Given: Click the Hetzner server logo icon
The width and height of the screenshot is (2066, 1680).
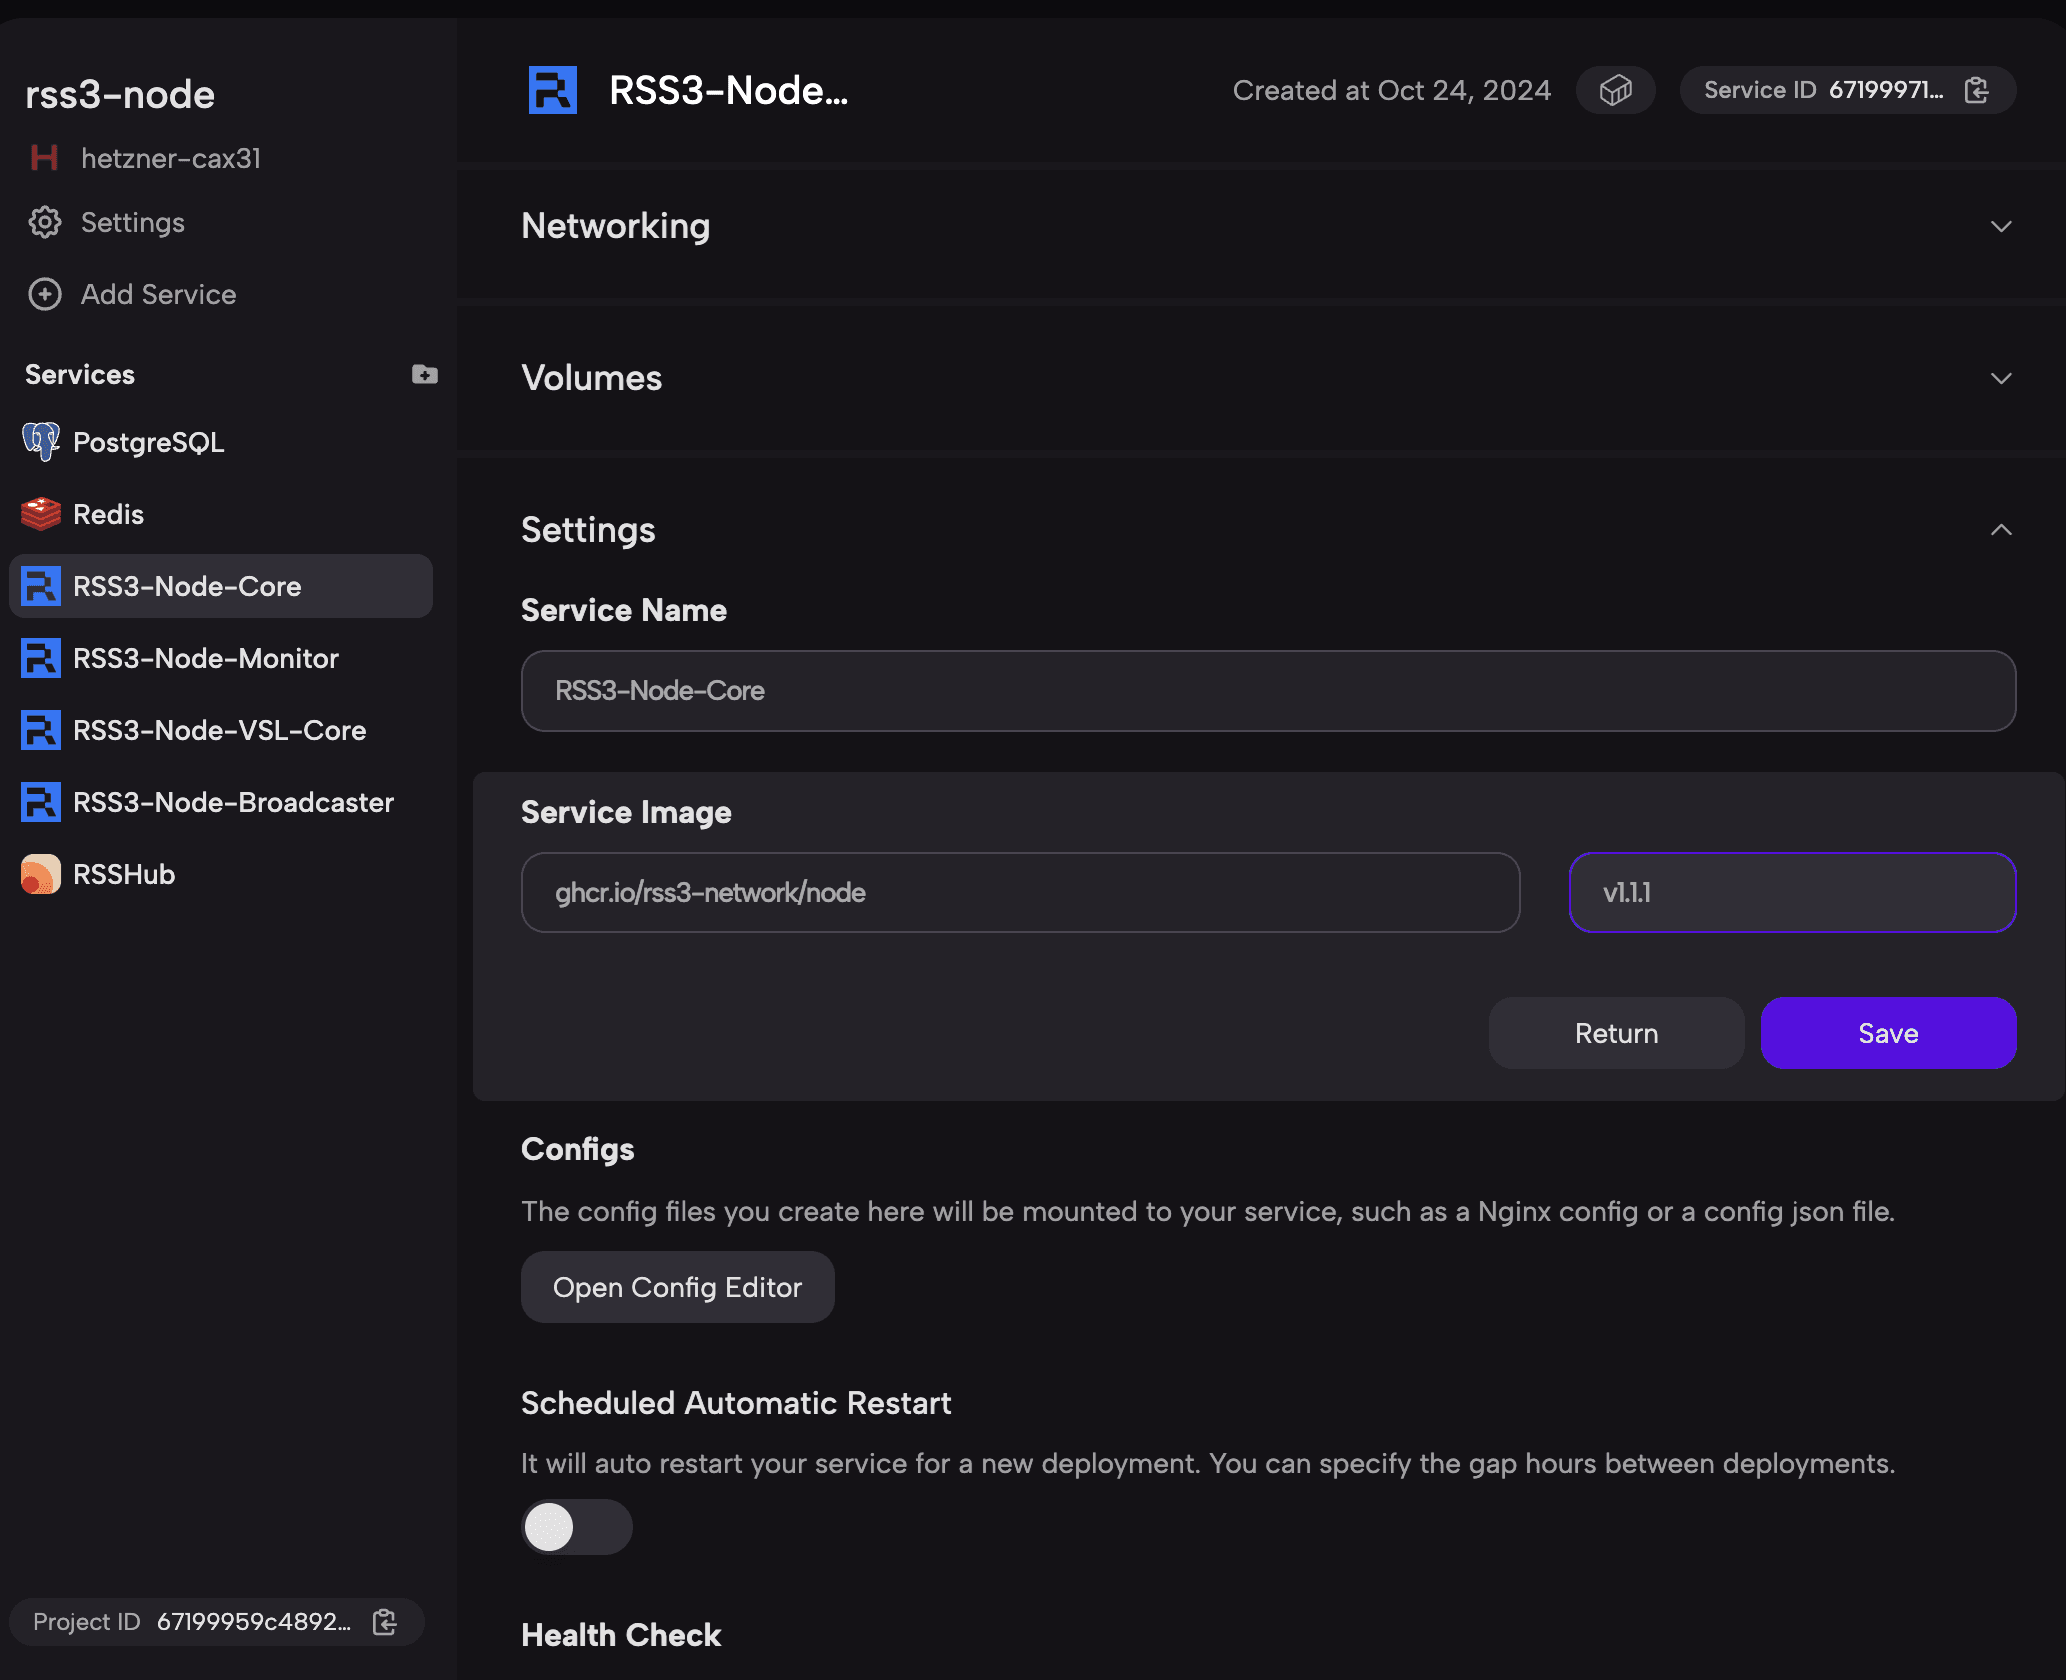Looking at the screenshot, I should tap(44, 158).
